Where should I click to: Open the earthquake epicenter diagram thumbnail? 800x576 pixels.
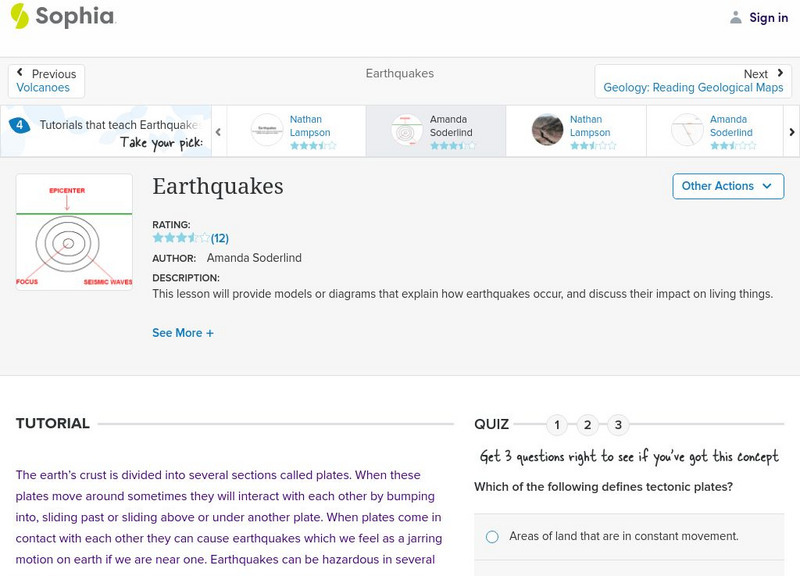click(x=74, y=230)
